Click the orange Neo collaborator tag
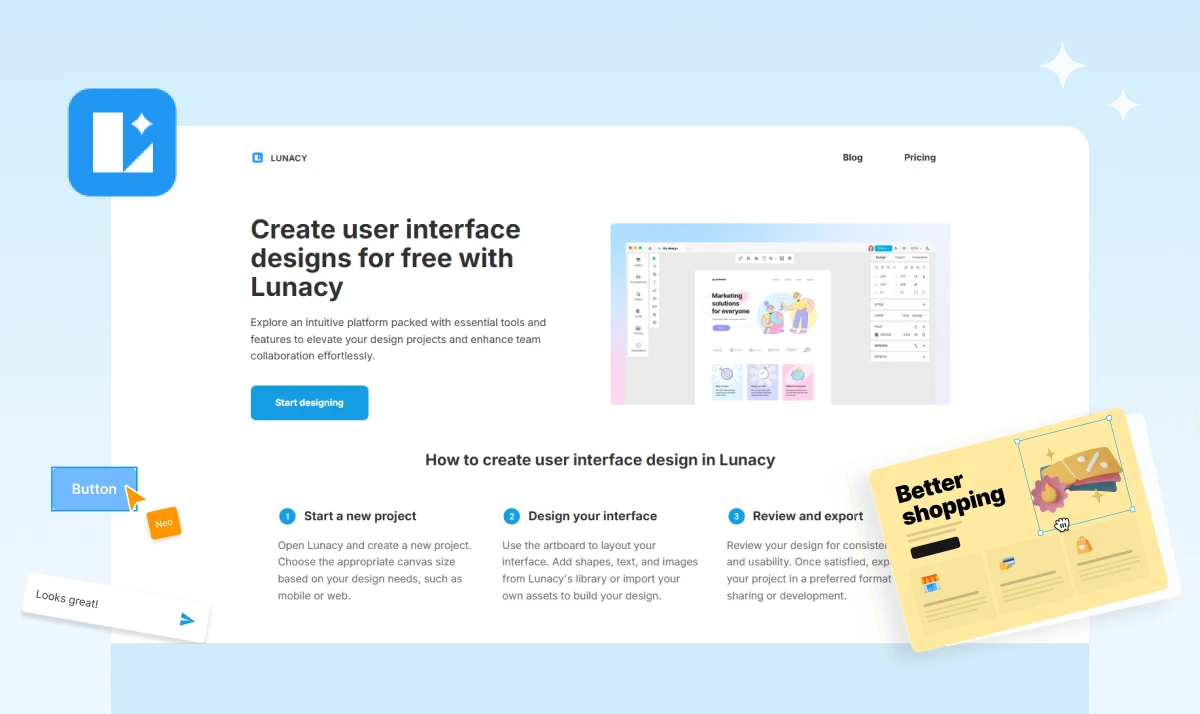Image resolution: width=1200 pixels, height=714 pixels. tap(165, 523)
